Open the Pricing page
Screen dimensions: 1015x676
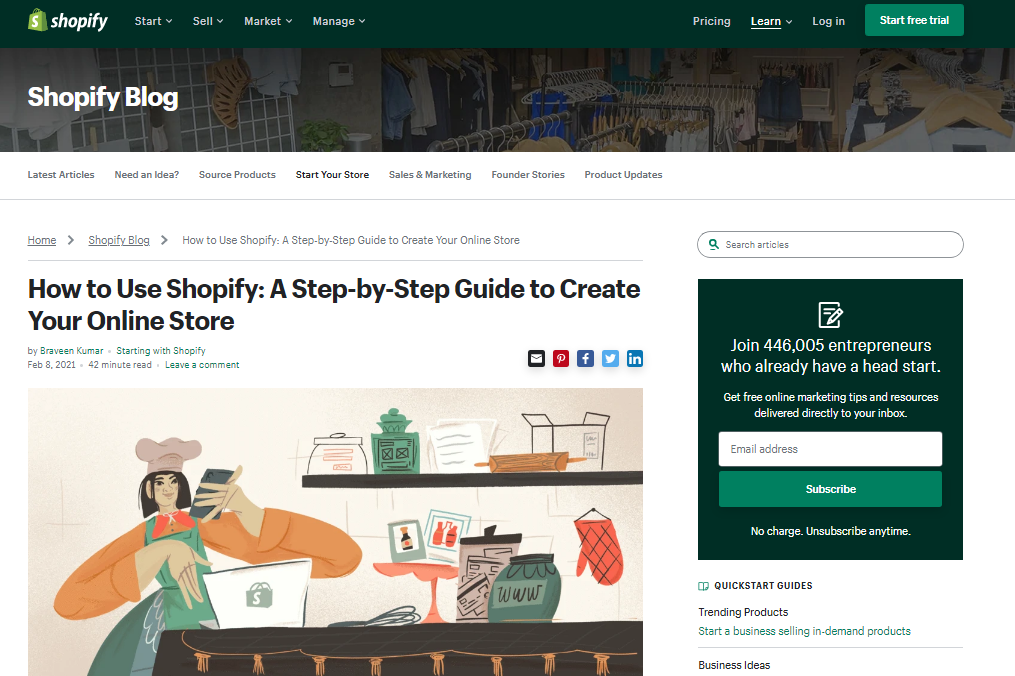(x=711, y=21)
